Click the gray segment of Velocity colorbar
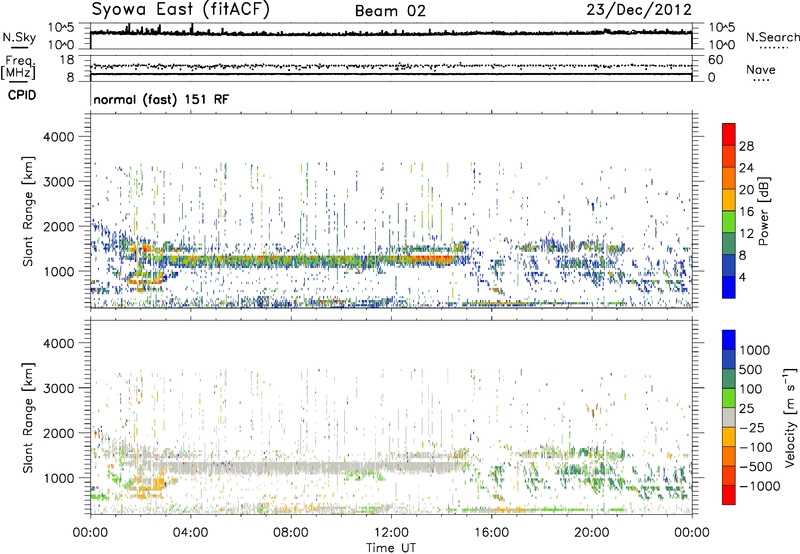 729,418
